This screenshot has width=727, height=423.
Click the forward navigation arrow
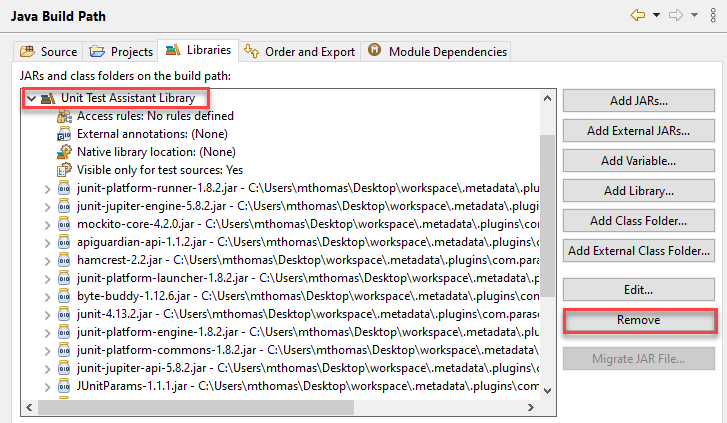coord(676,15)
